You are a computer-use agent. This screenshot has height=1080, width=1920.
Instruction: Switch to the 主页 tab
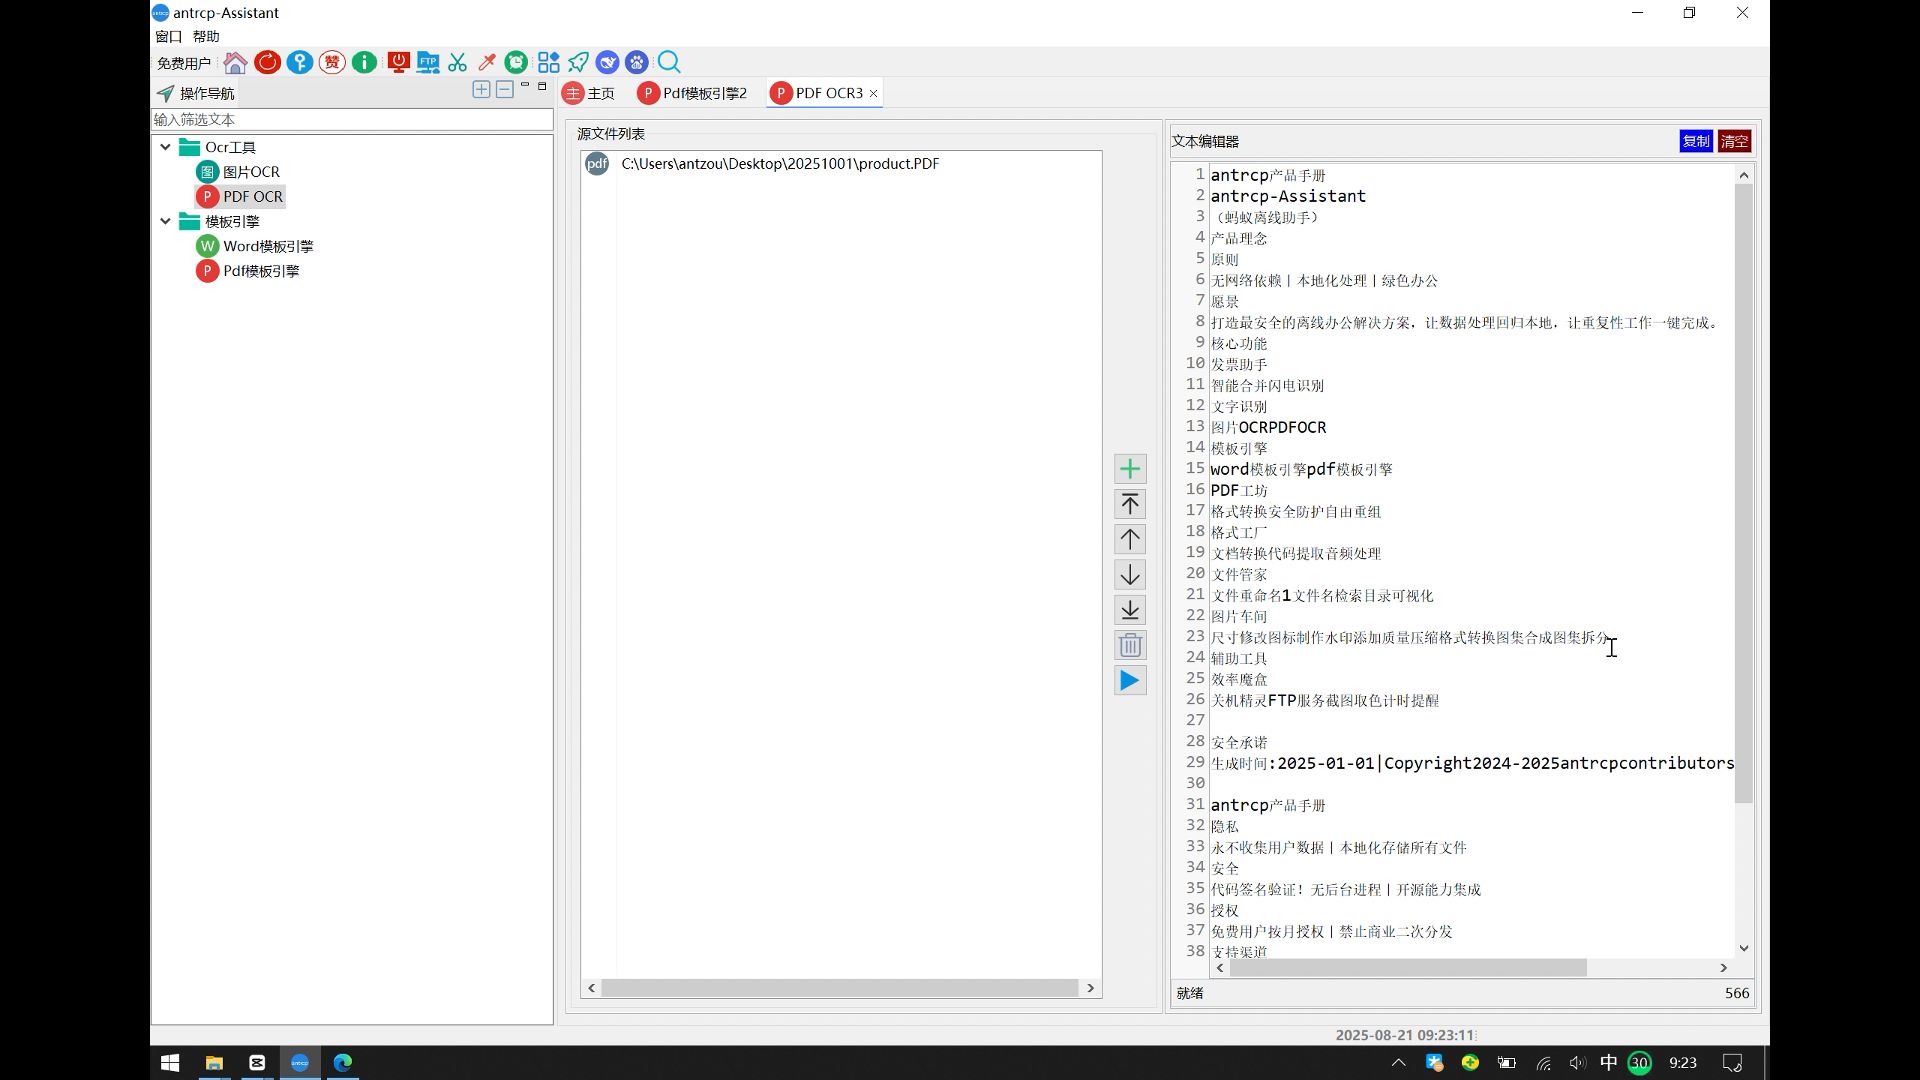[x=590, y=93]
